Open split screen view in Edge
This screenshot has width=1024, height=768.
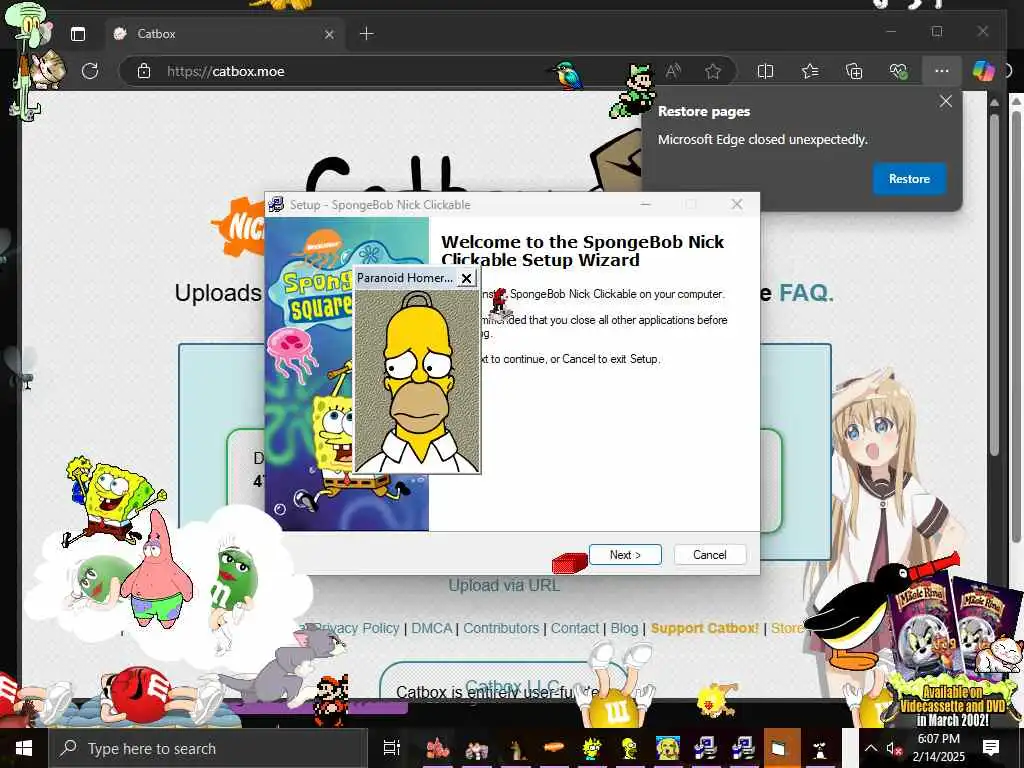click(765, 71)
